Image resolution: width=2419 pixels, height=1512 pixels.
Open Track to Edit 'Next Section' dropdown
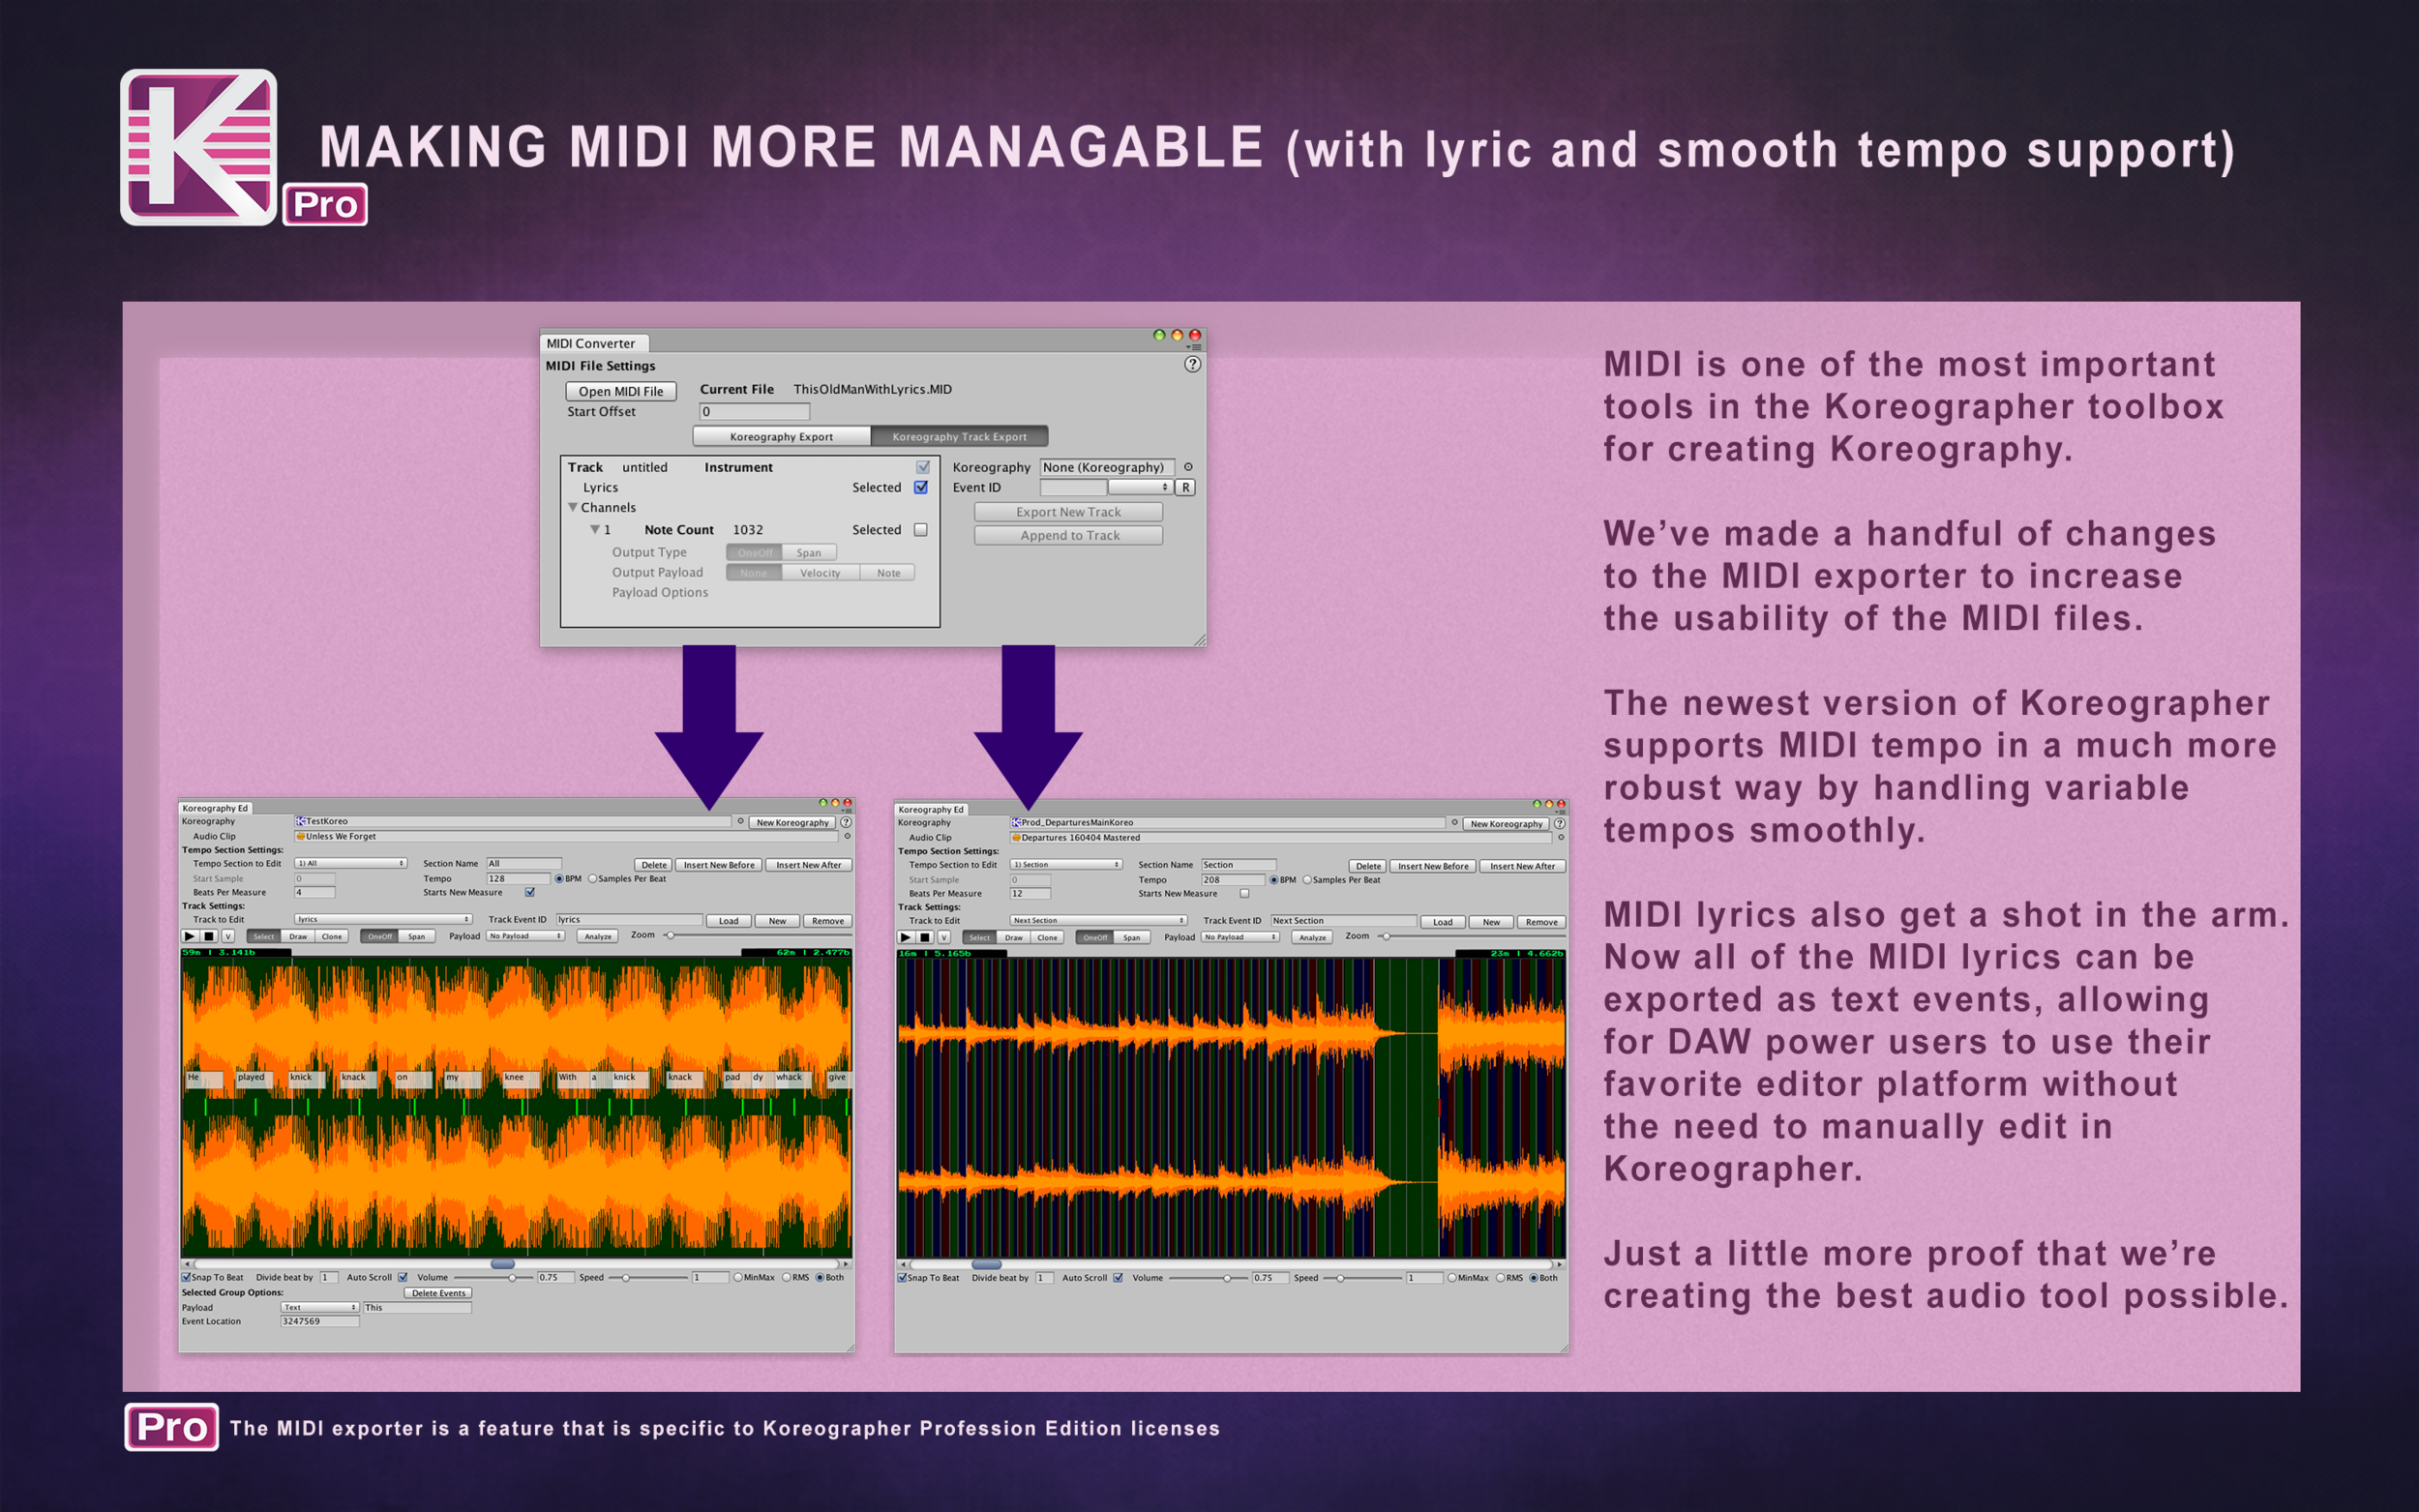click(x=1099, y=920)
